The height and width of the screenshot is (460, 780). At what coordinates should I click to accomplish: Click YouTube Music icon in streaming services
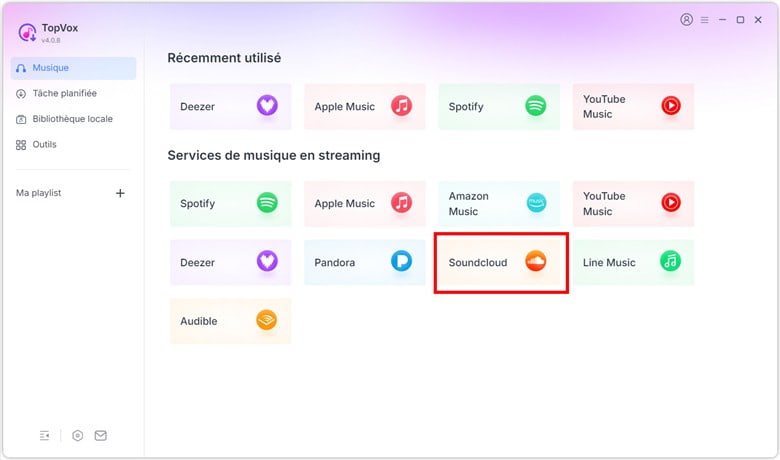click(671, 202)
